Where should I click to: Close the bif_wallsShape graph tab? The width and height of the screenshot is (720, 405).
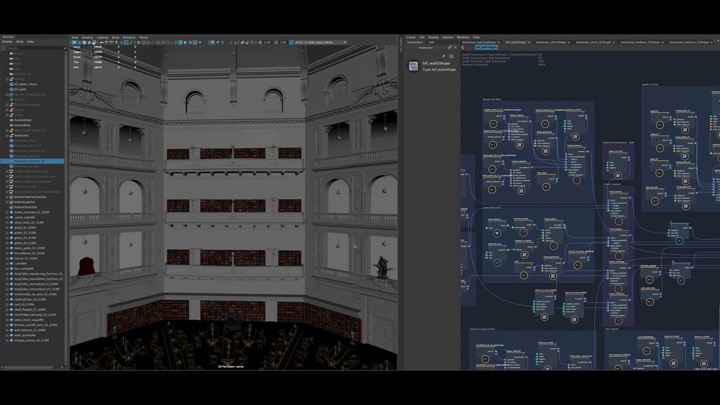[529, 42]
